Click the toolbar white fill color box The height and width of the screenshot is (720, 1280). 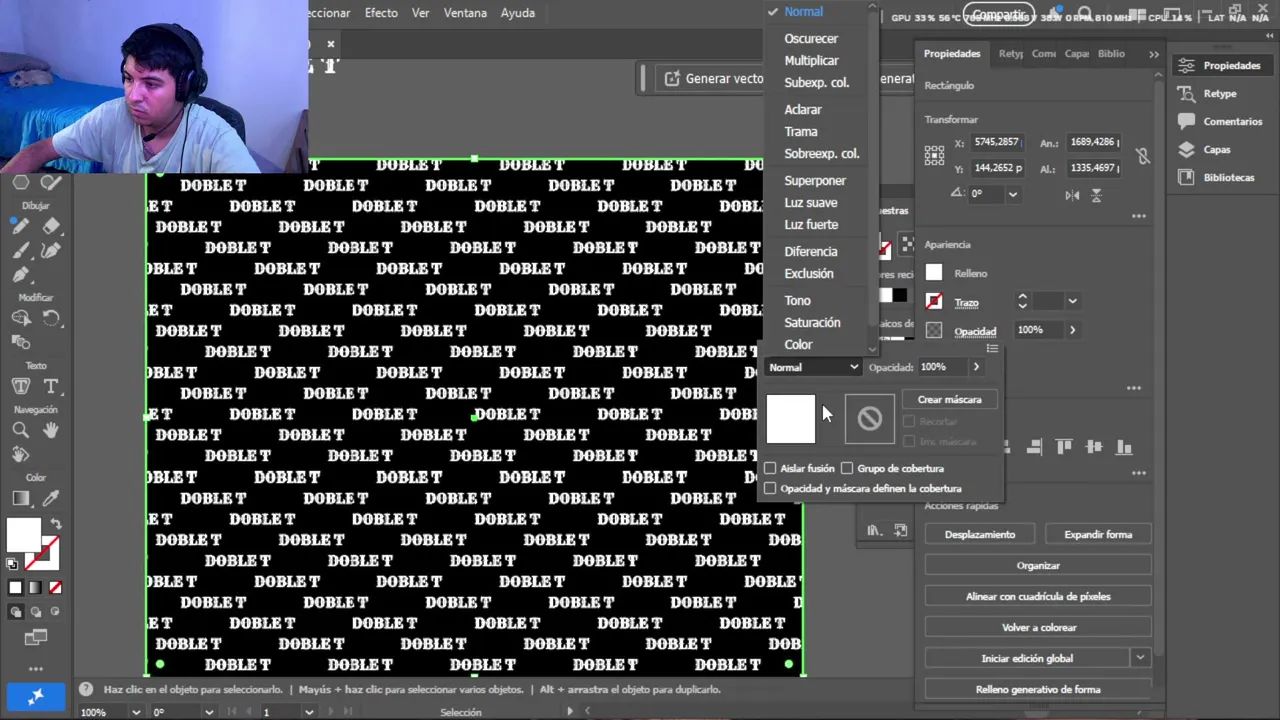(23, 536)
